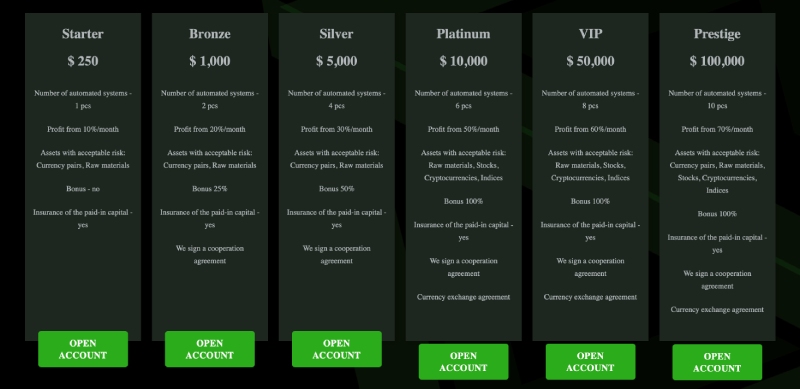The height and width of the screenshot is (389, 800).
Task: Select the Starter plan title
Action: [83, 34]
